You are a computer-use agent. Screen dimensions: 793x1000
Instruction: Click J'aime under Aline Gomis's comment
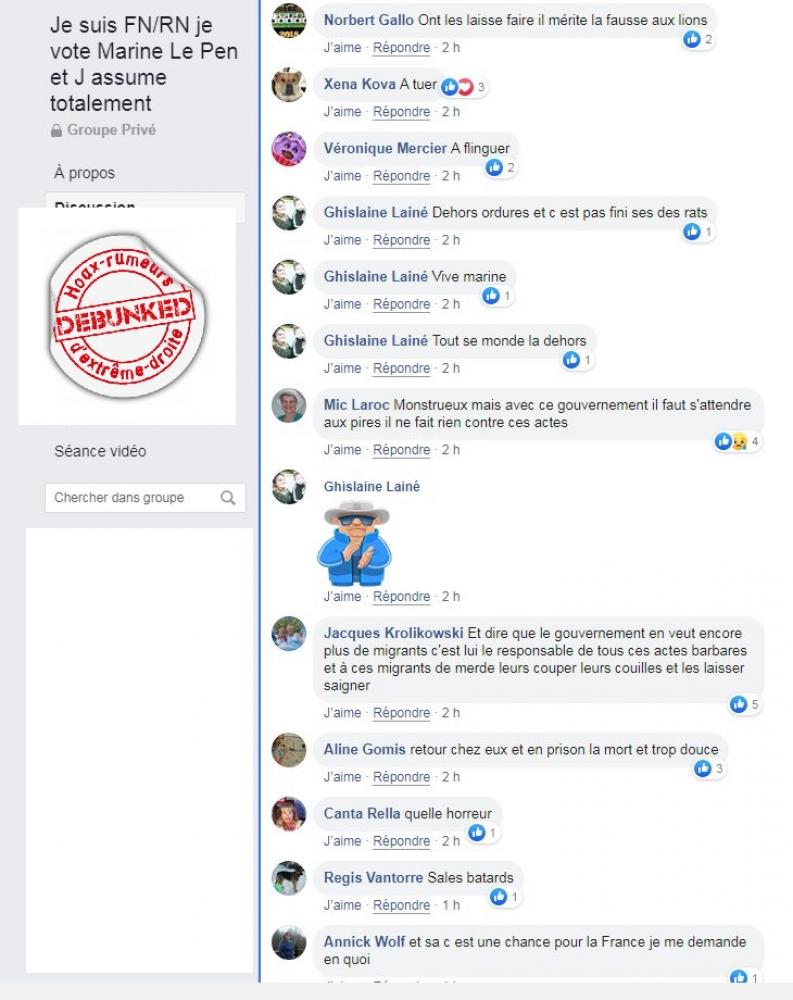(343, 777)
